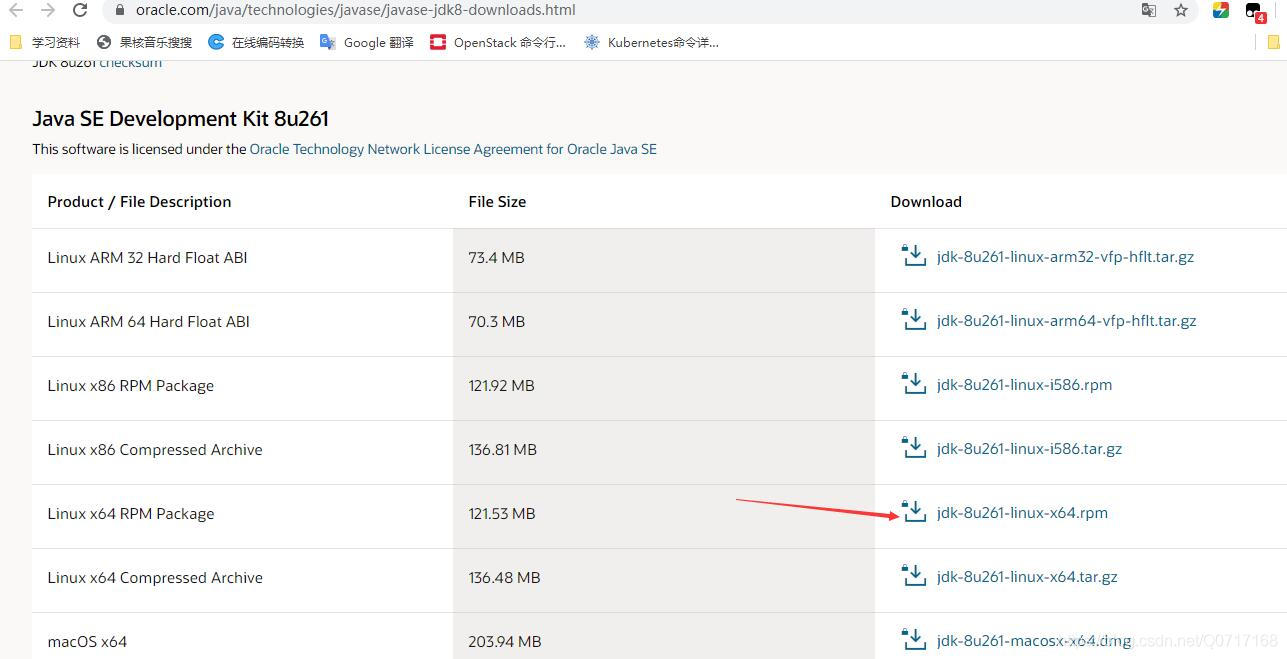The width and height of the screenshot is (1287, 659).
Task: Click download icon for linux-x64.tar.gz
Action: 914,576
